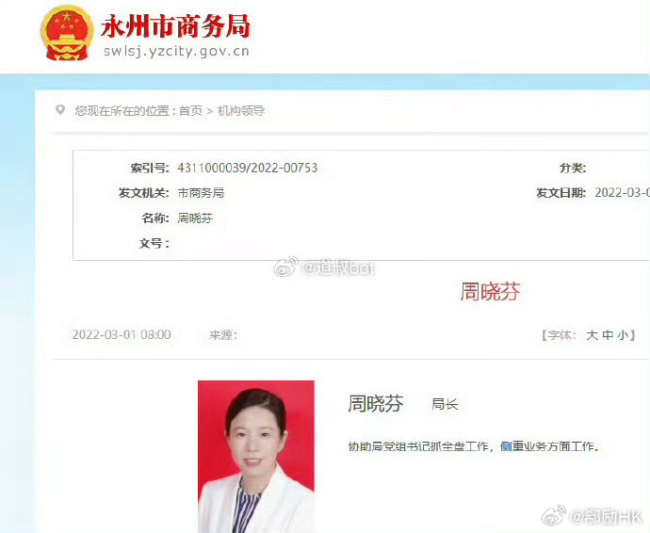This screenshot has height=533, width=650.
Task: Click the location pin icon in breadcrumb
Action: point(60,110)
